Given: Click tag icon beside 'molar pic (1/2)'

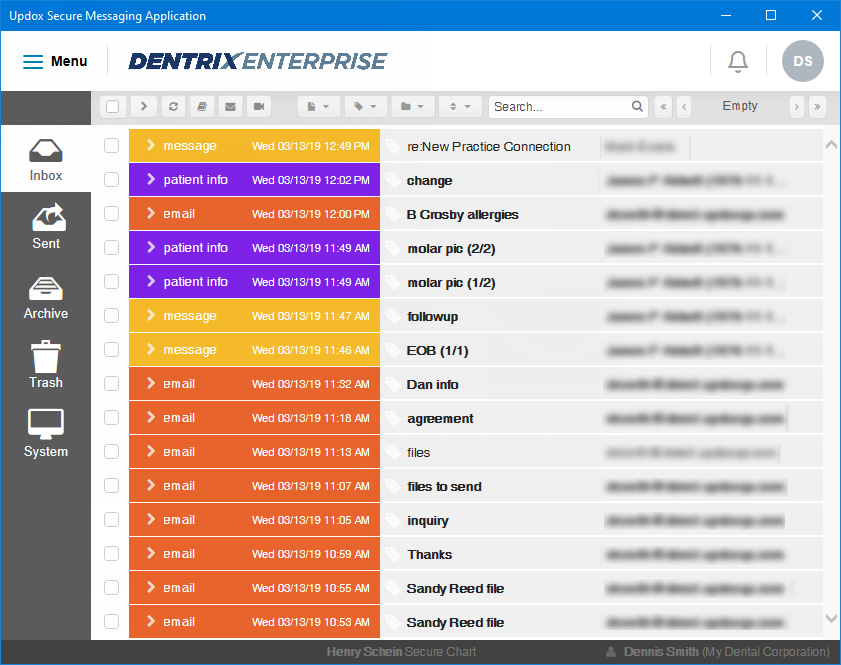Looking at the screenshot, I should click(393, 283).
